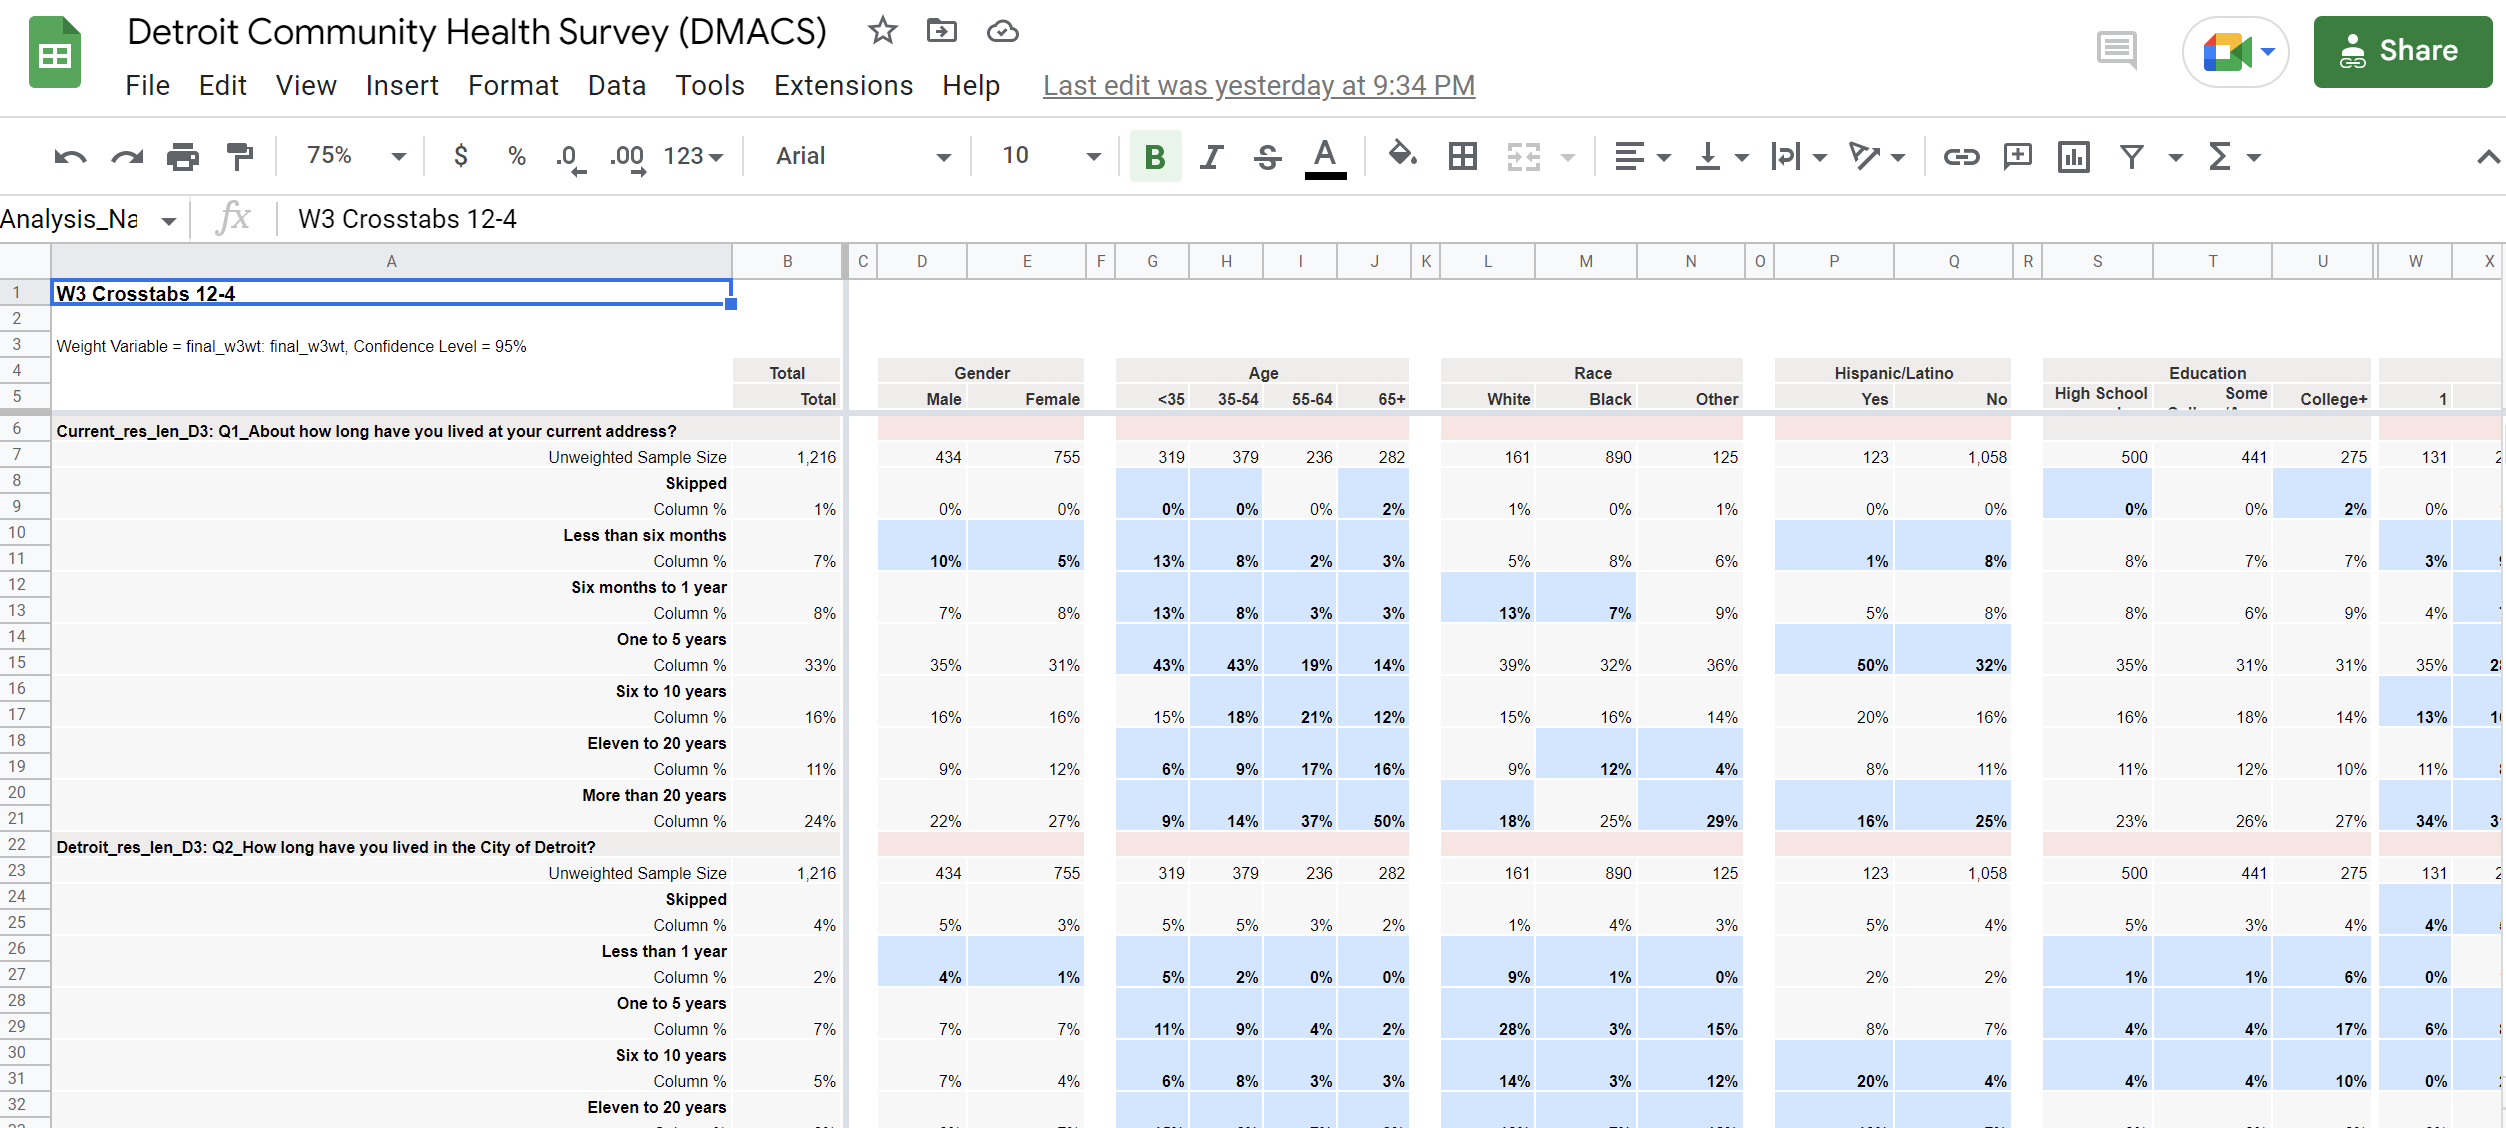Open the Borders tool
The height and width of the screenshot is (1128, 2506).
tap(1462, 156)
